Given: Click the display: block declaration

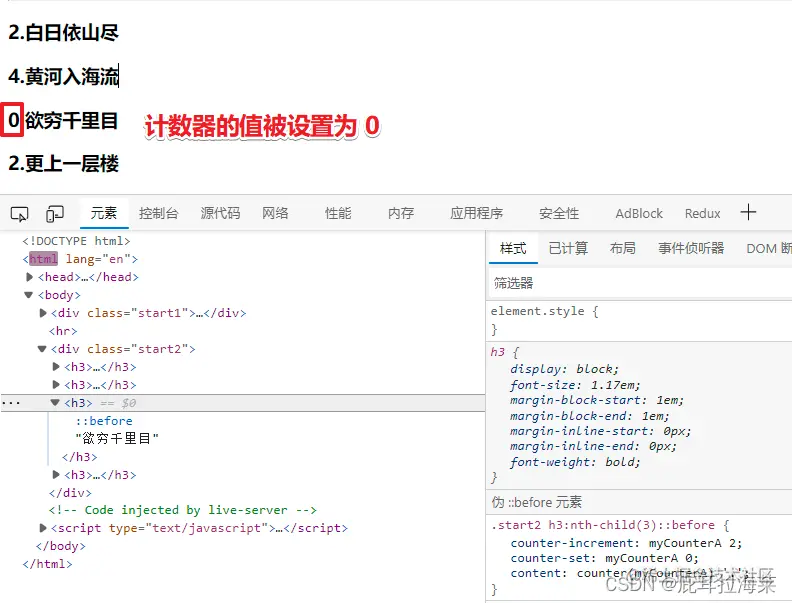Looking at the screenshot, I should [564, 369].
